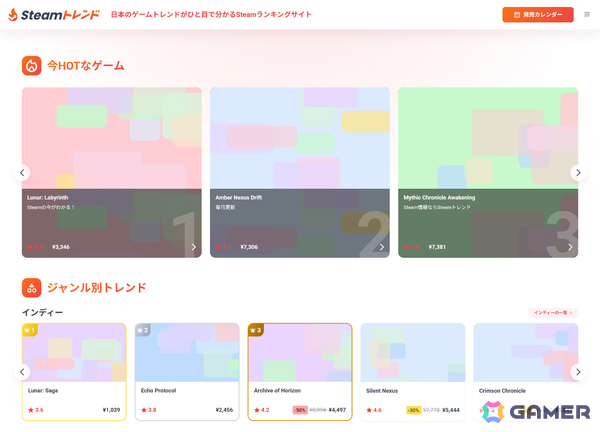Open the Mythic Chronicle Awakening game card
600x432 pixels.
pos(488,173)
